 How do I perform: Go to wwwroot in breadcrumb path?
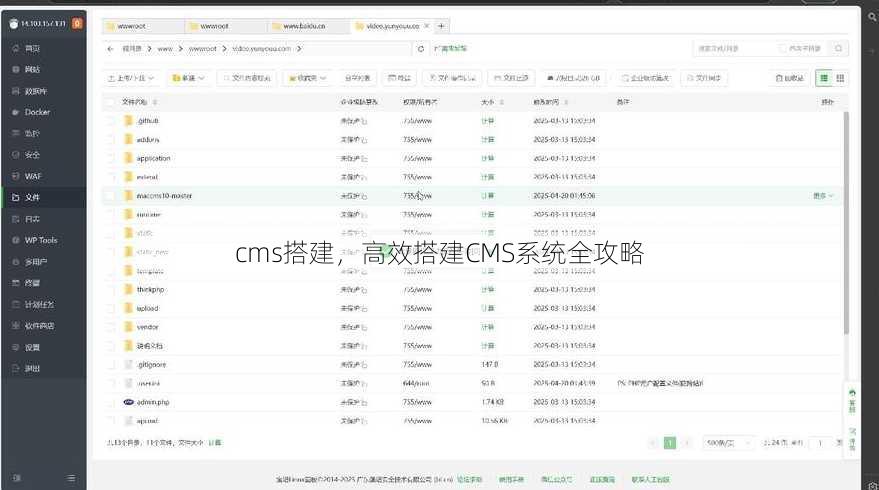click(x=202, y=49)
